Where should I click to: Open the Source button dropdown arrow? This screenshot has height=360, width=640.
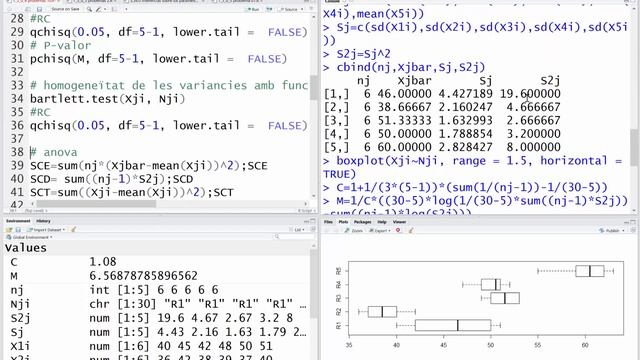click(x=302, y=9)
